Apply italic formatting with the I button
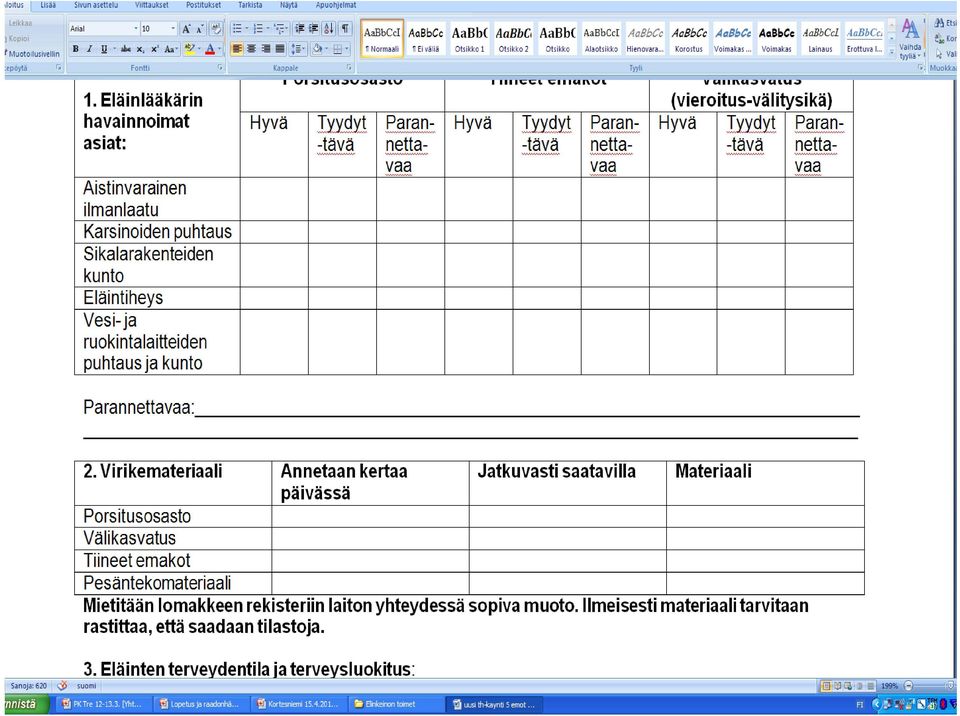Viewport: 960px width, 716px height. pos(89,49)
